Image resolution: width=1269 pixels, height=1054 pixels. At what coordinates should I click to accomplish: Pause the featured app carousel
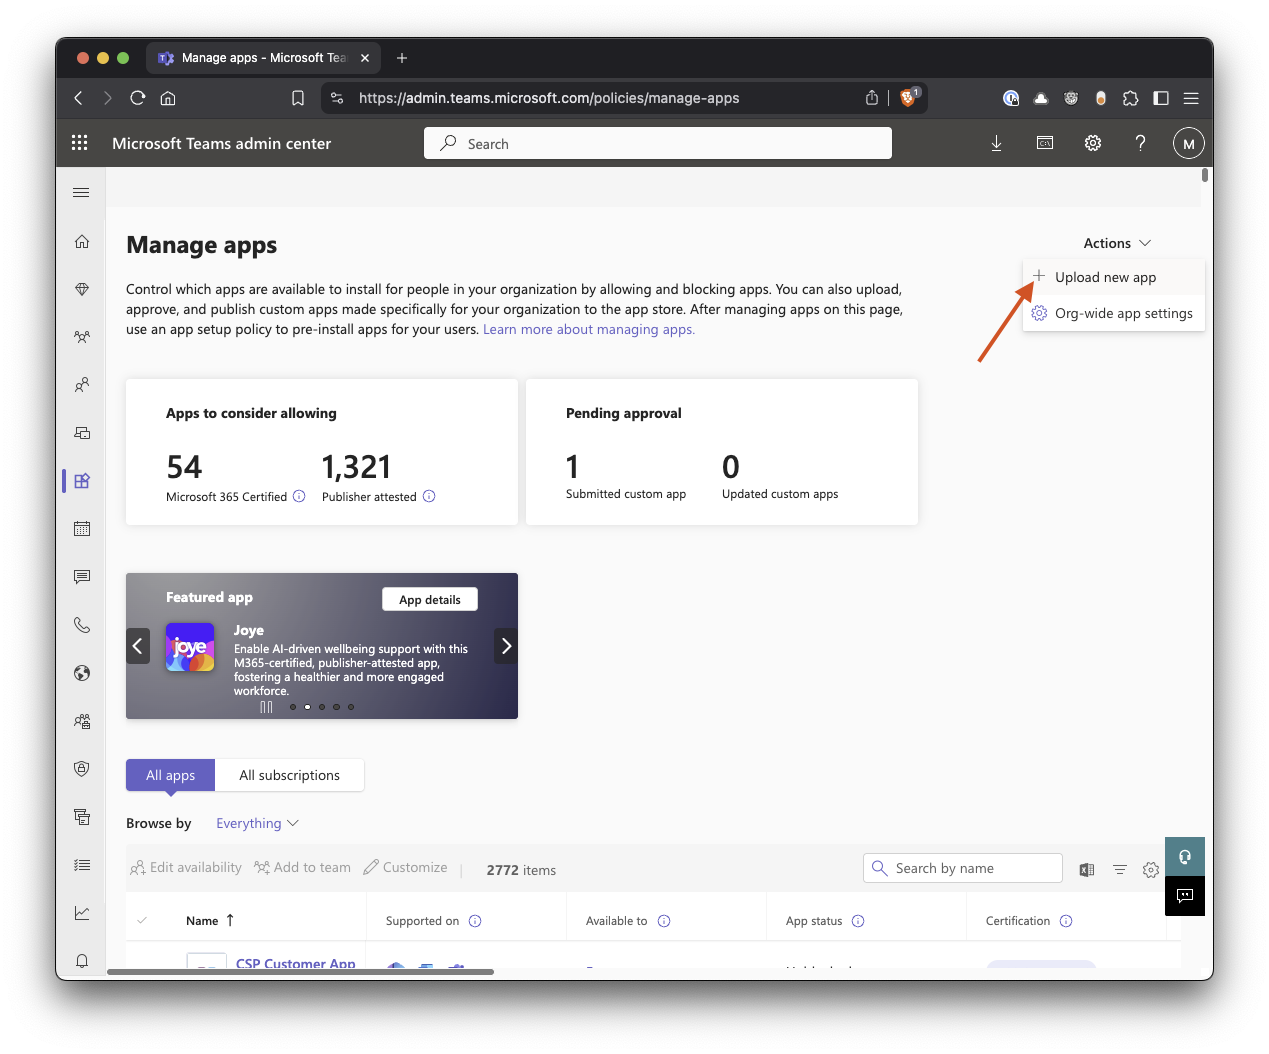(x=266, y=707)
